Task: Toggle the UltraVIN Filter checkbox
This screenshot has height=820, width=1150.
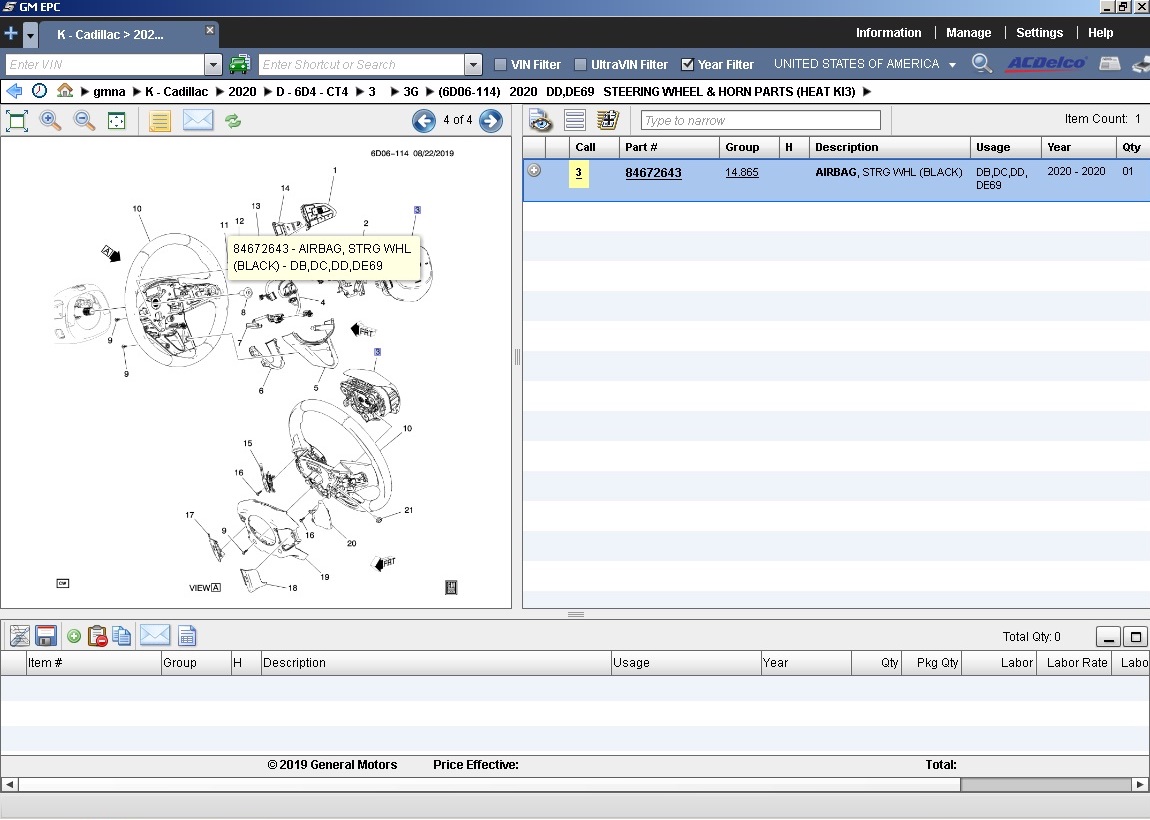Action: click(x=580, y=65)
